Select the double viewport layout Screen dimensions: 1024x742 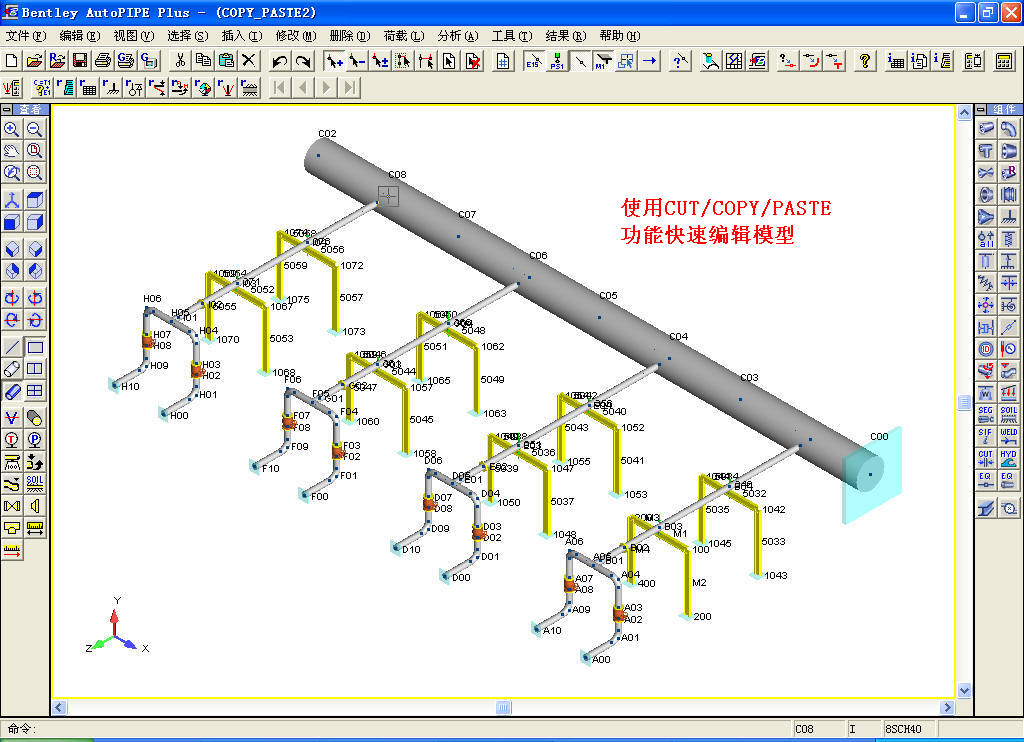pos(35,369)
